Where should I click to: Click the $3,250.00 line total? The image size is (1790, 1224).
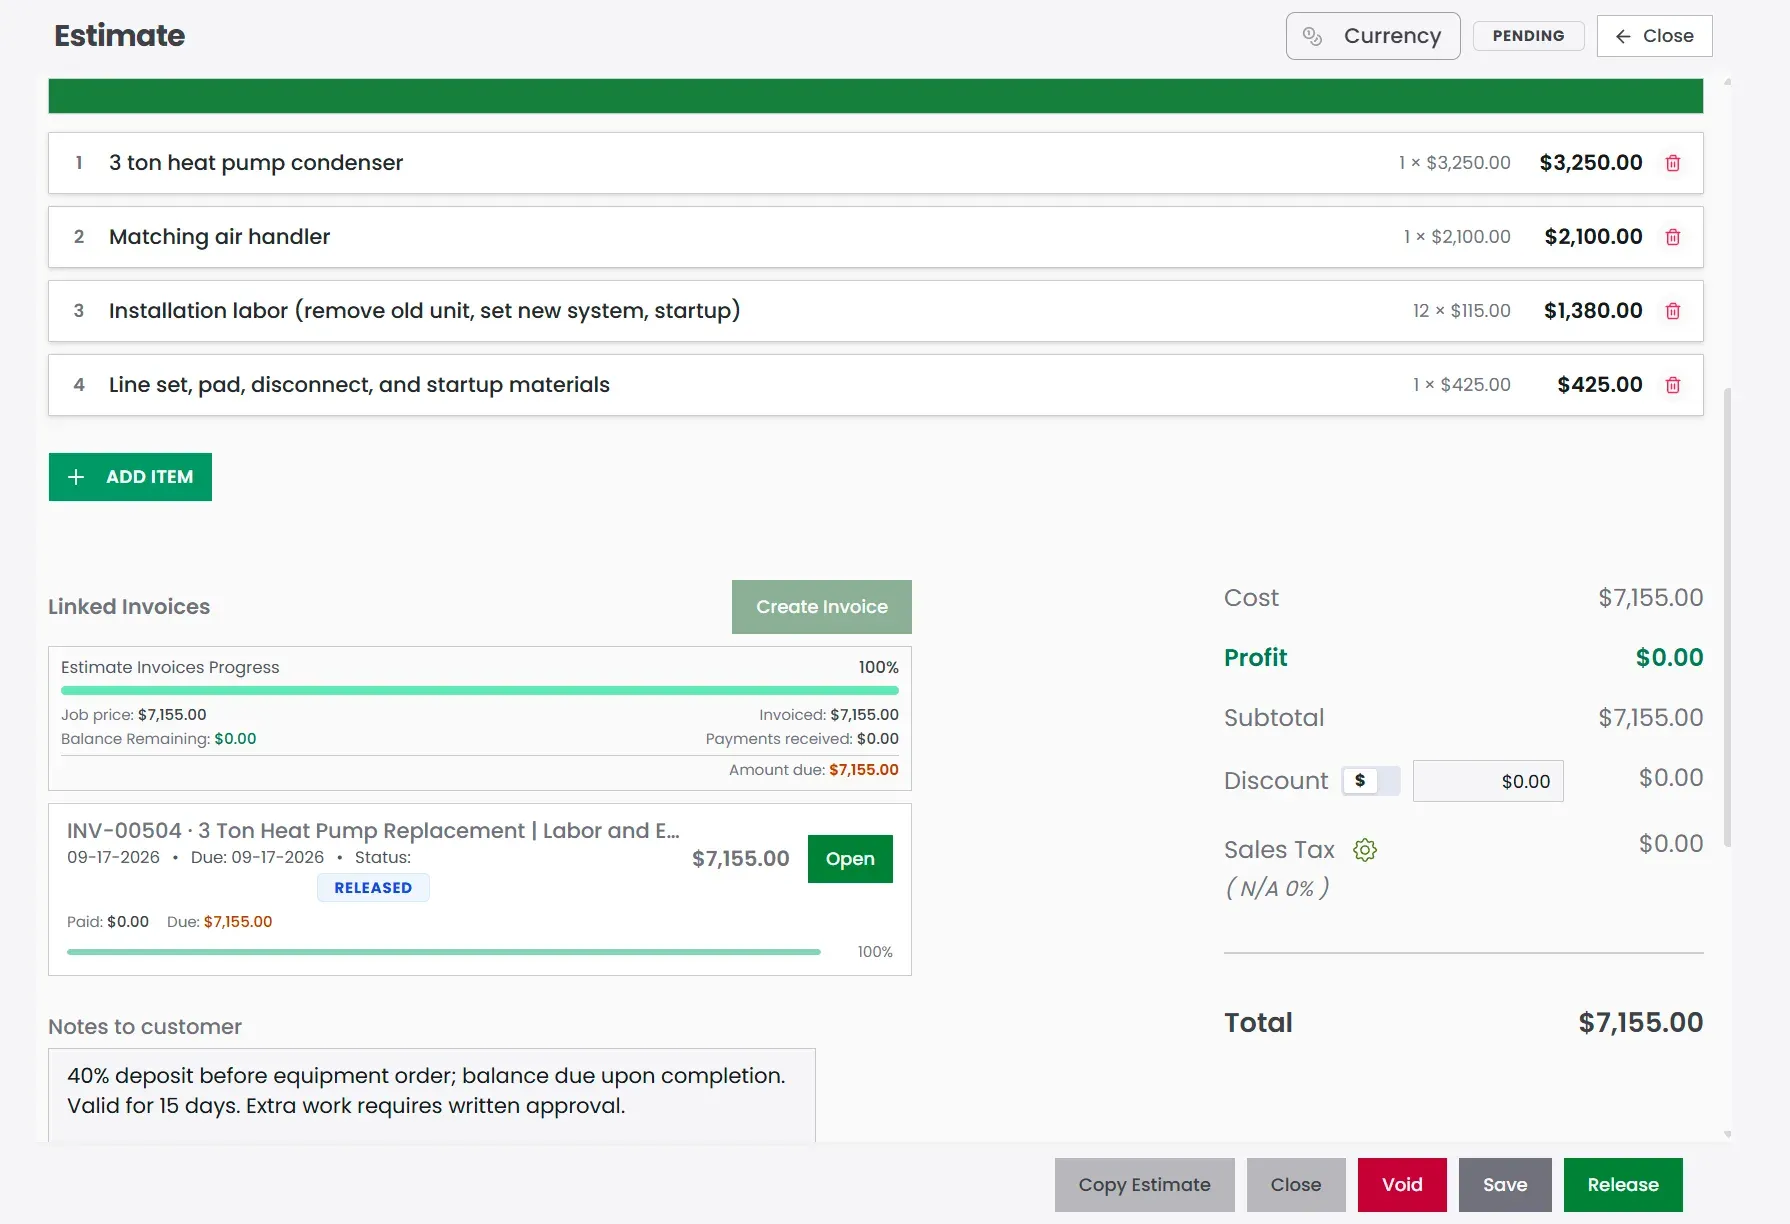tap(1591, 163)
